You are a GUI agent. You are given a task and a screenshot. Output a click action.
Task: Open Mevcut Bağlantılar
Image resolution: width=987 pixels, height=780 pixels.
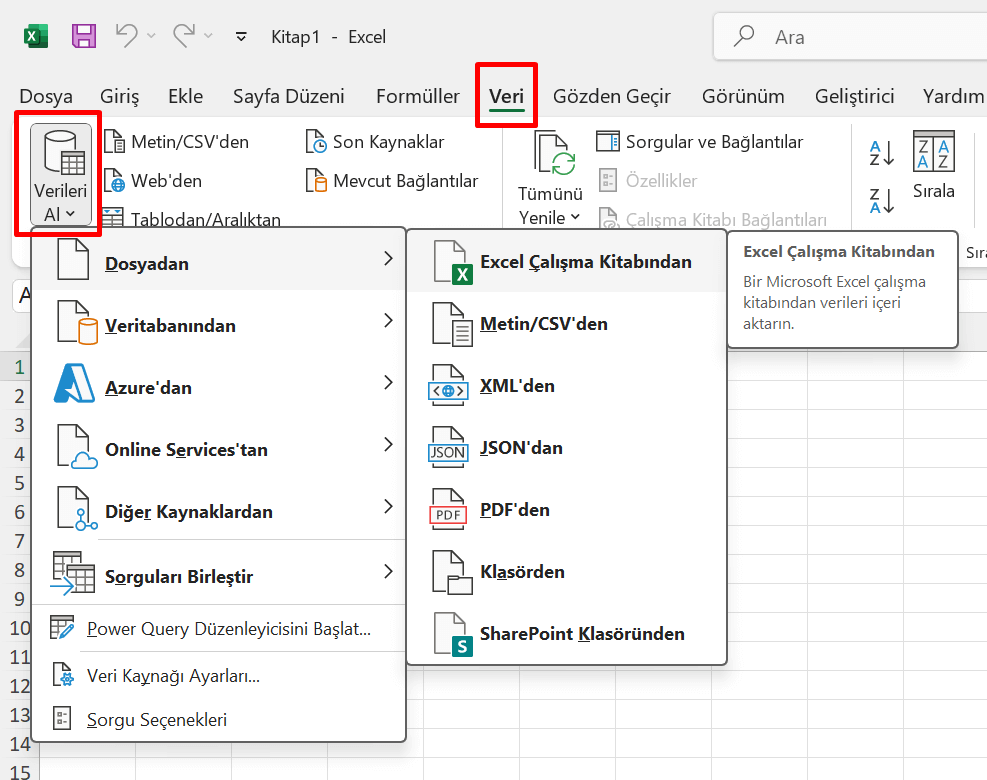(392, 181)
